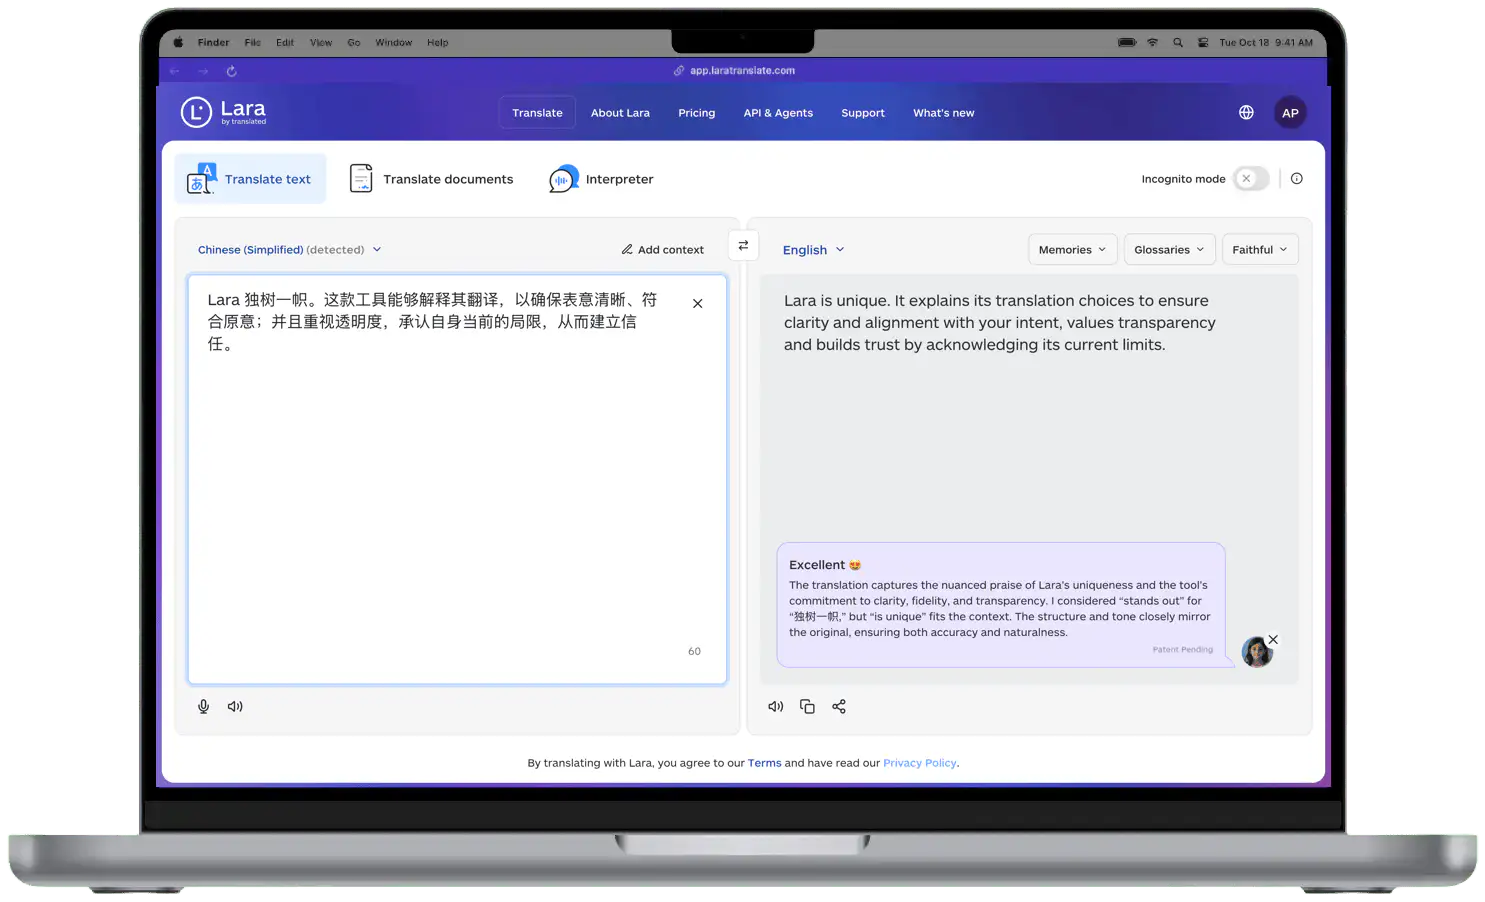
Task: Open the globe language selector icon
Action: [1246, 113]
